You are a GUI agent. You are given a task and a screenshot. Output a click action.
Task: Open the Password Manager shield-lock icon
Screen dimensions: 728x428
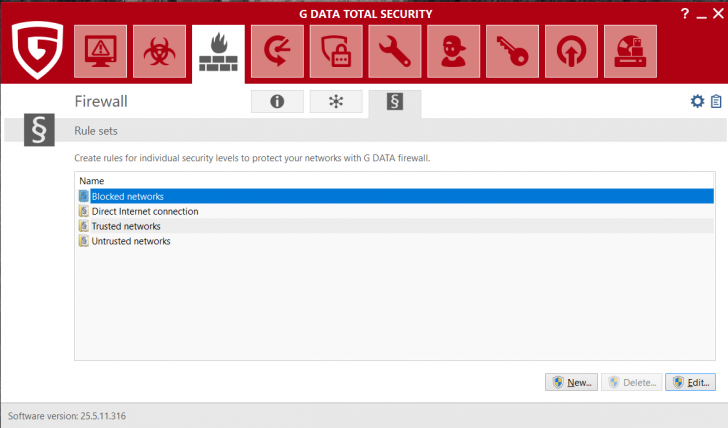click(x=336, y=52)
